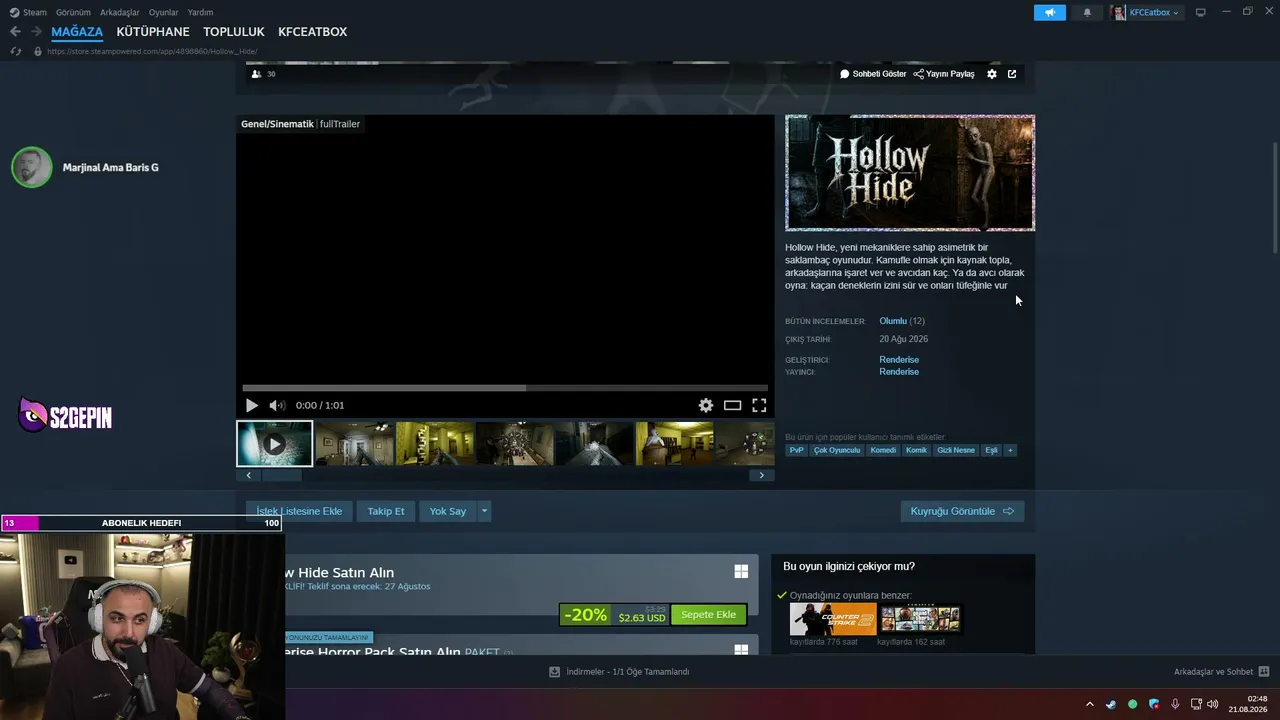This screenshot has width=1280, height=720.
Task: Select the first trailer video thumbnail
Action: pyautogui.click(x=275, y=443)
